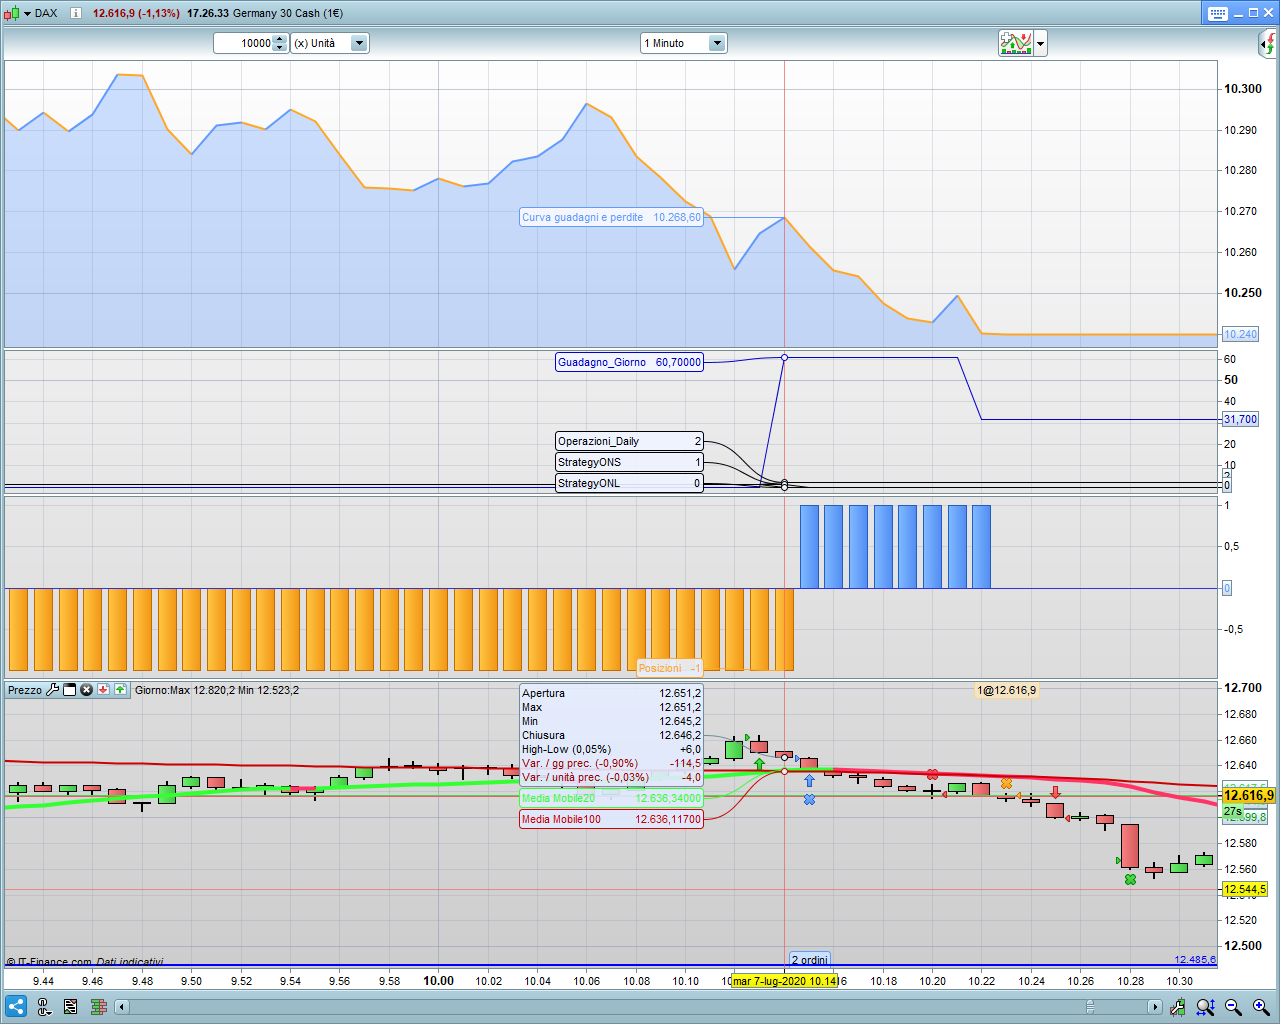
Task: Click the right-edge trading panel icon
Action: (1268, 44)
